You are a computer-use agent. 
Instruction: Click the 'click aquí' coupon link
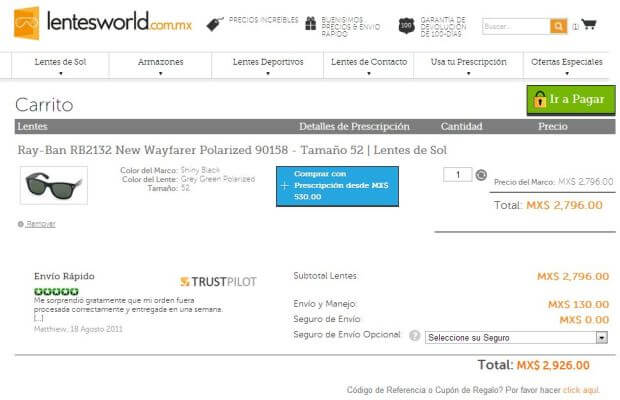point(581,390)
